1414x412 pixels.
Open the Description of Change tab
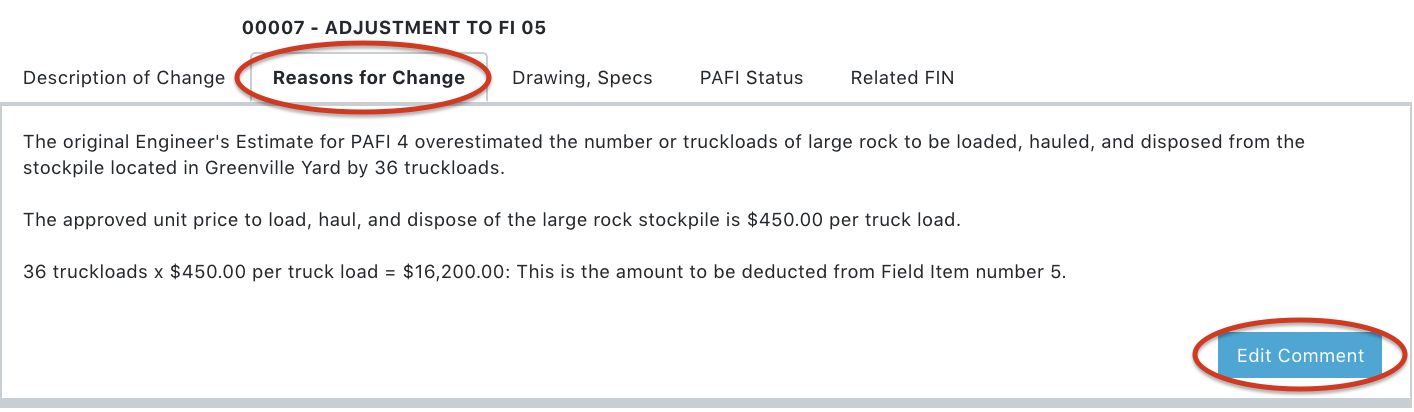pyautogui.click(x=124, y=78)
